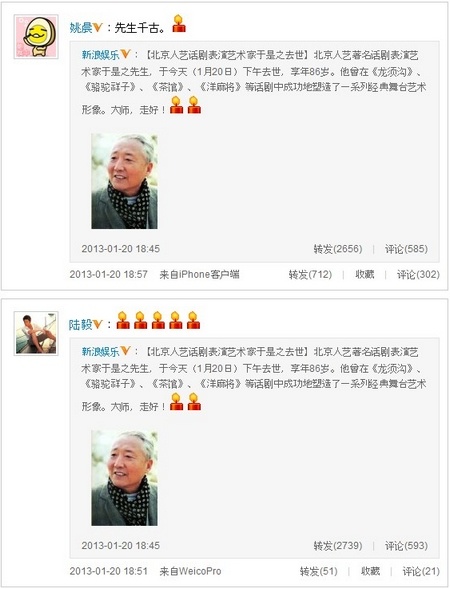Open 陆毅 username link

click(x=80, y=325)
